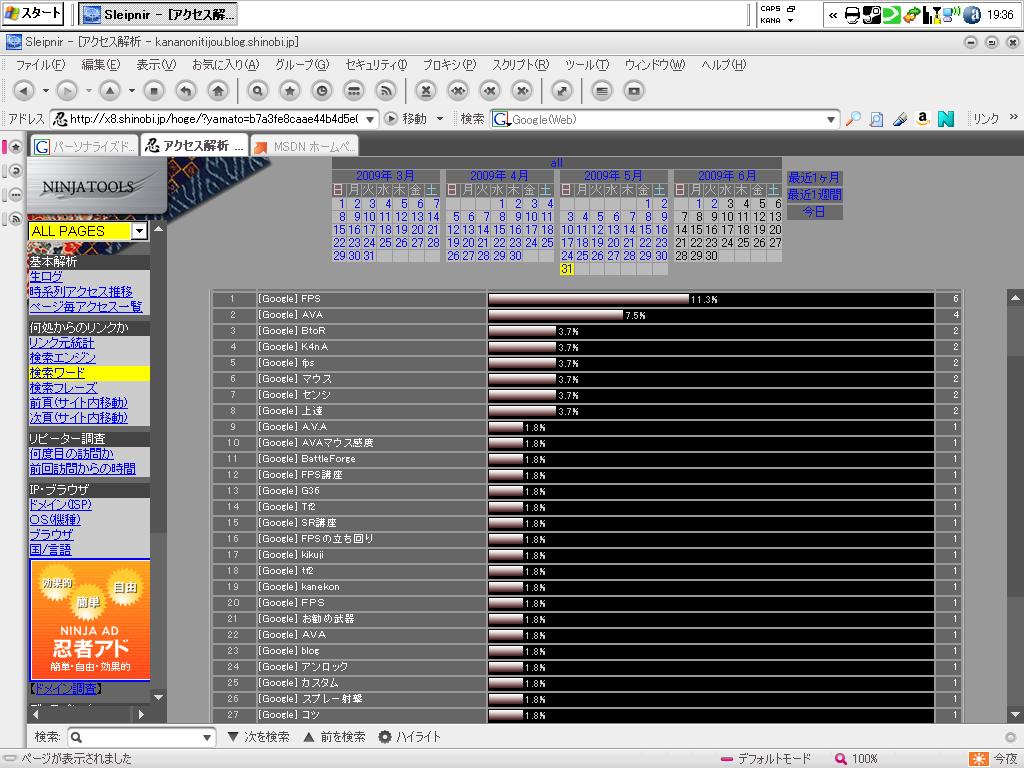Open the History clock toolbar icon
The height and width of the screenshot is (768, 1024).
321,91
